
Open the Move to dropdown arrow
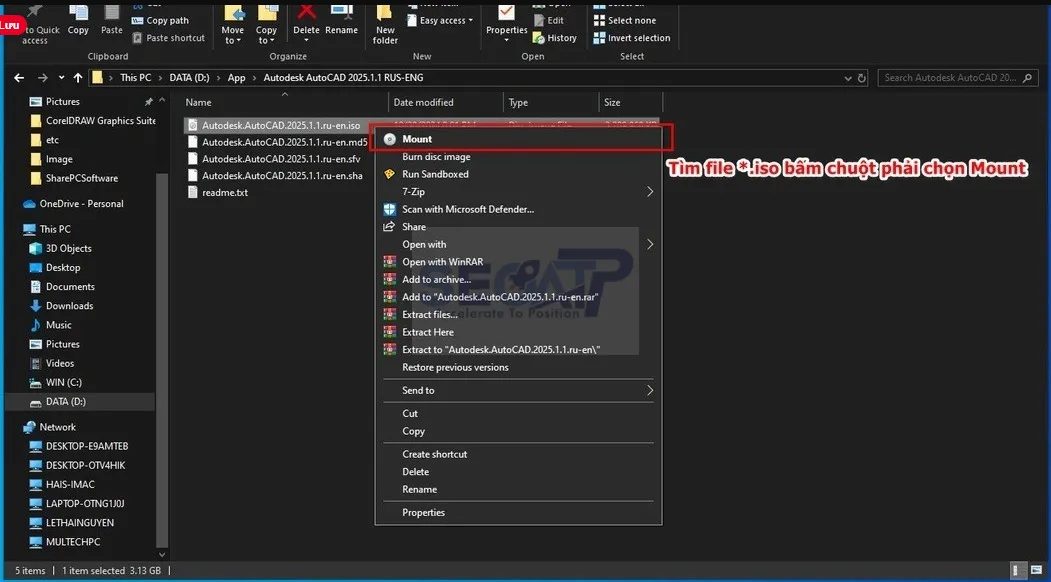coord(238,38)
